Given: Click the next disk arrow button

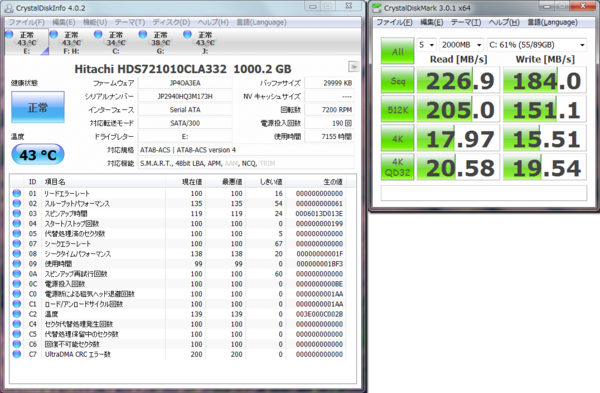Looking at the screenshot, I should (x=354, y=67).
